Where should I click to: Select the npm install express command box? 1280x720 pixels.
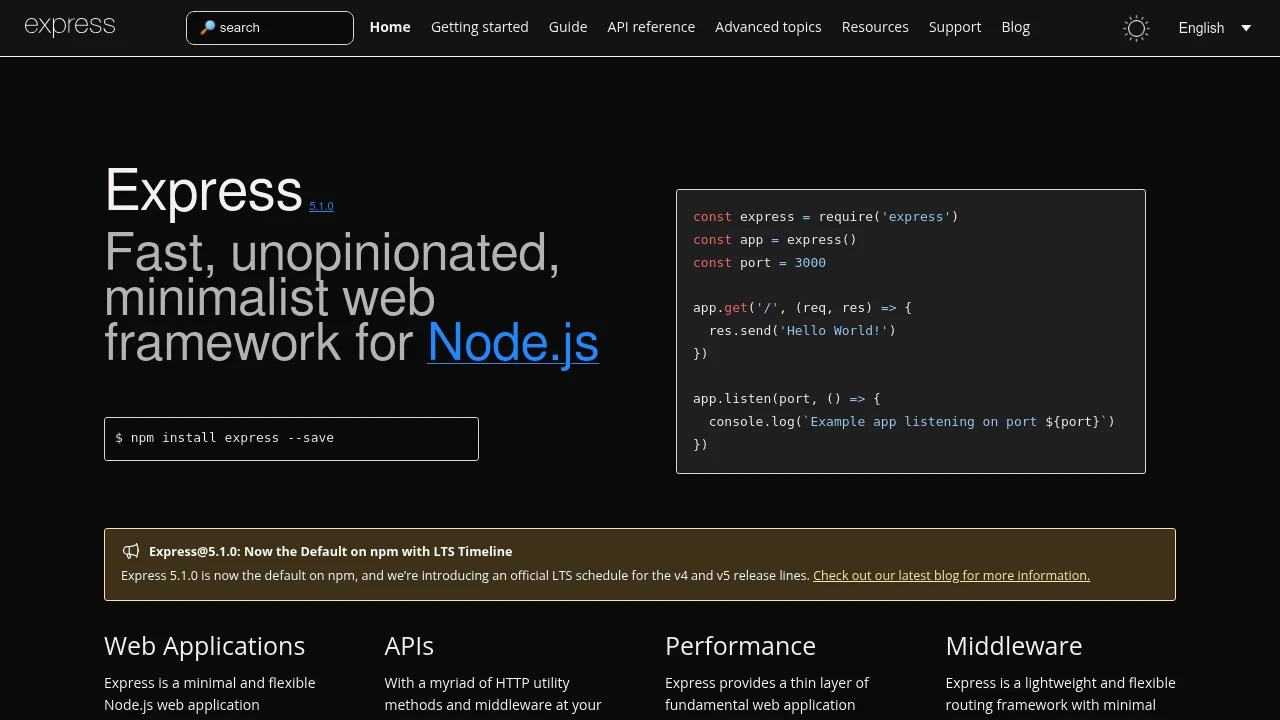(291, 438)
